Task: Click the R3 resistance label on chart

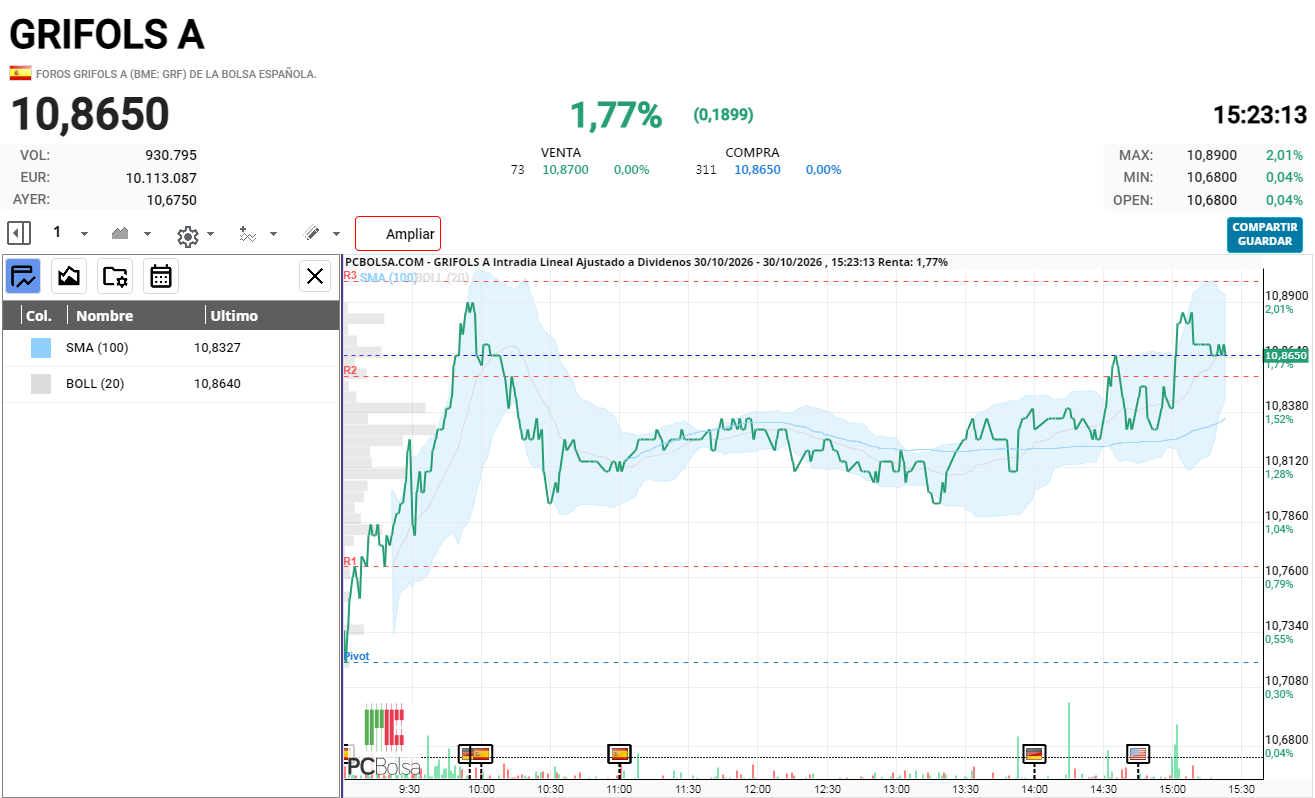Action: (350, 275)
